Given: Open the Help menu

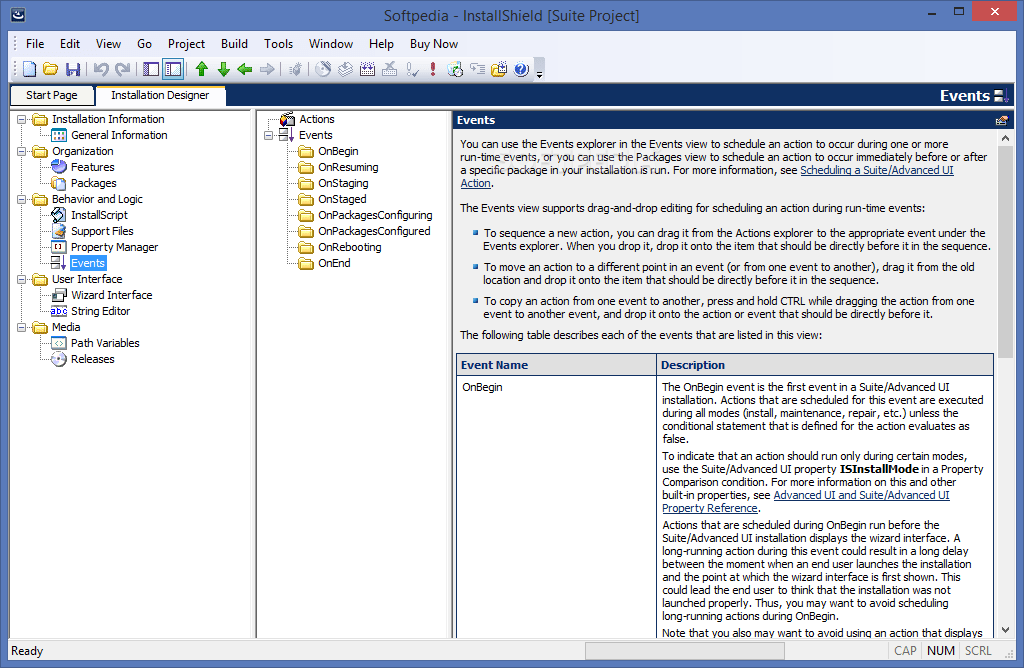Looking at the screenshot, I should tap(381, 44).
